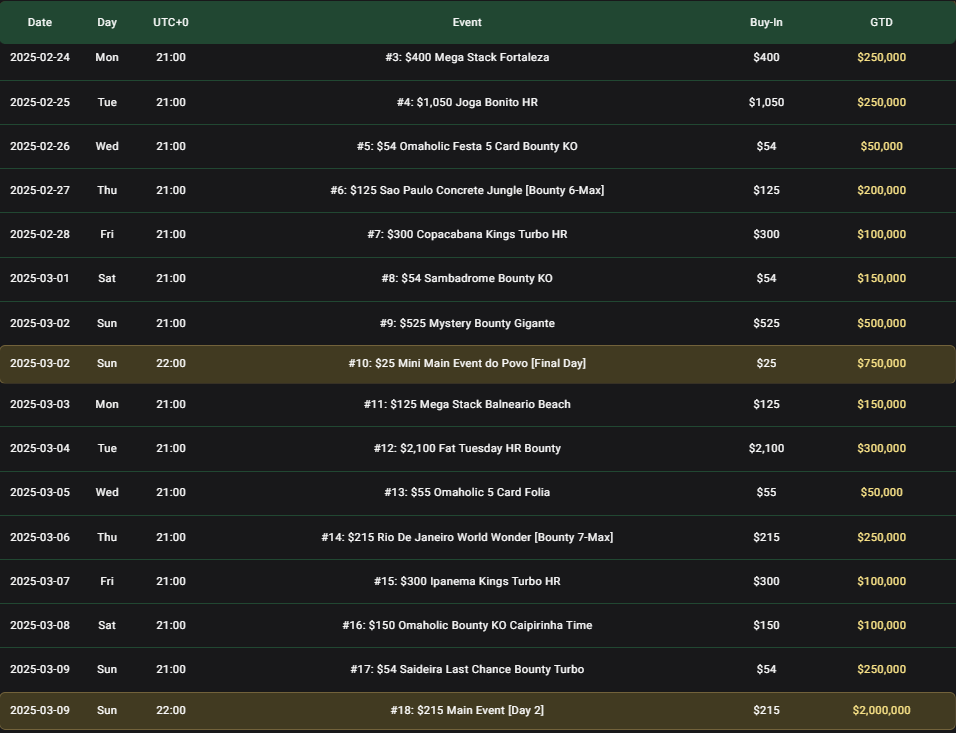
Task: Click the Buy-In column header
Action: 766,22
